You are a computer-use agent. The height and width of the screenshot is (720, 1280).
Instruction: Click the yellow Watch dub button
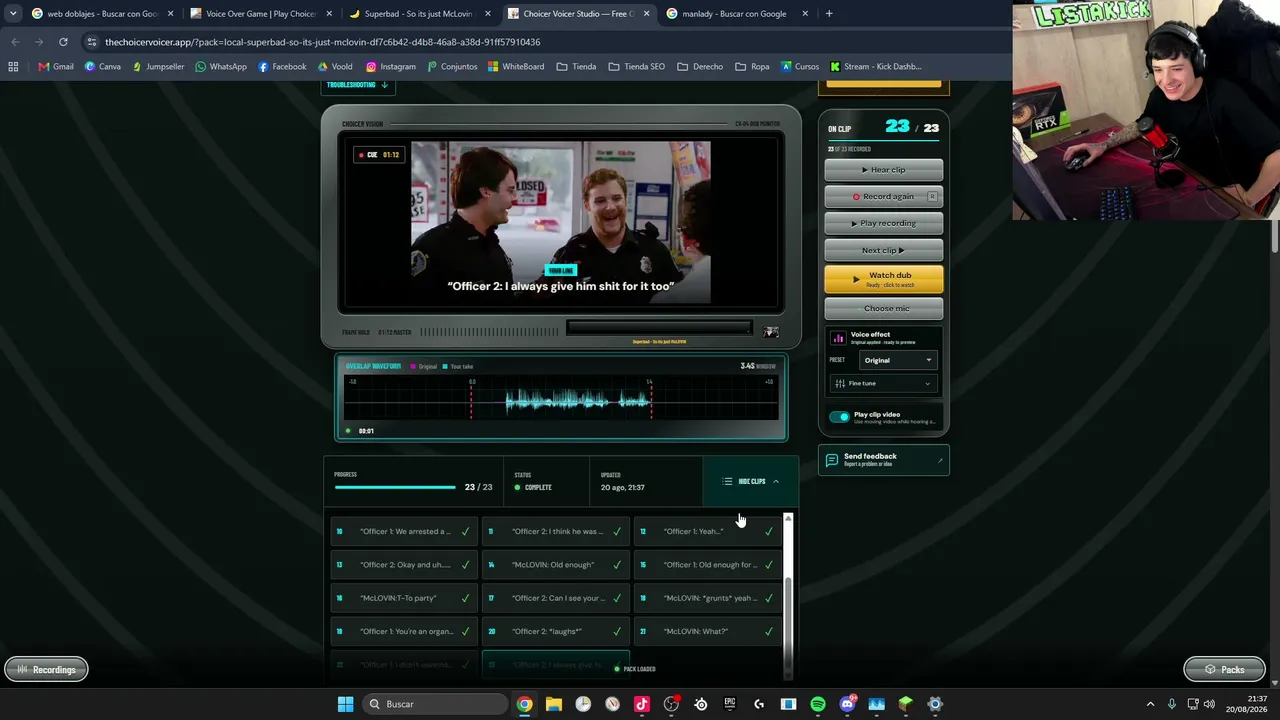(x=884, y=279)
